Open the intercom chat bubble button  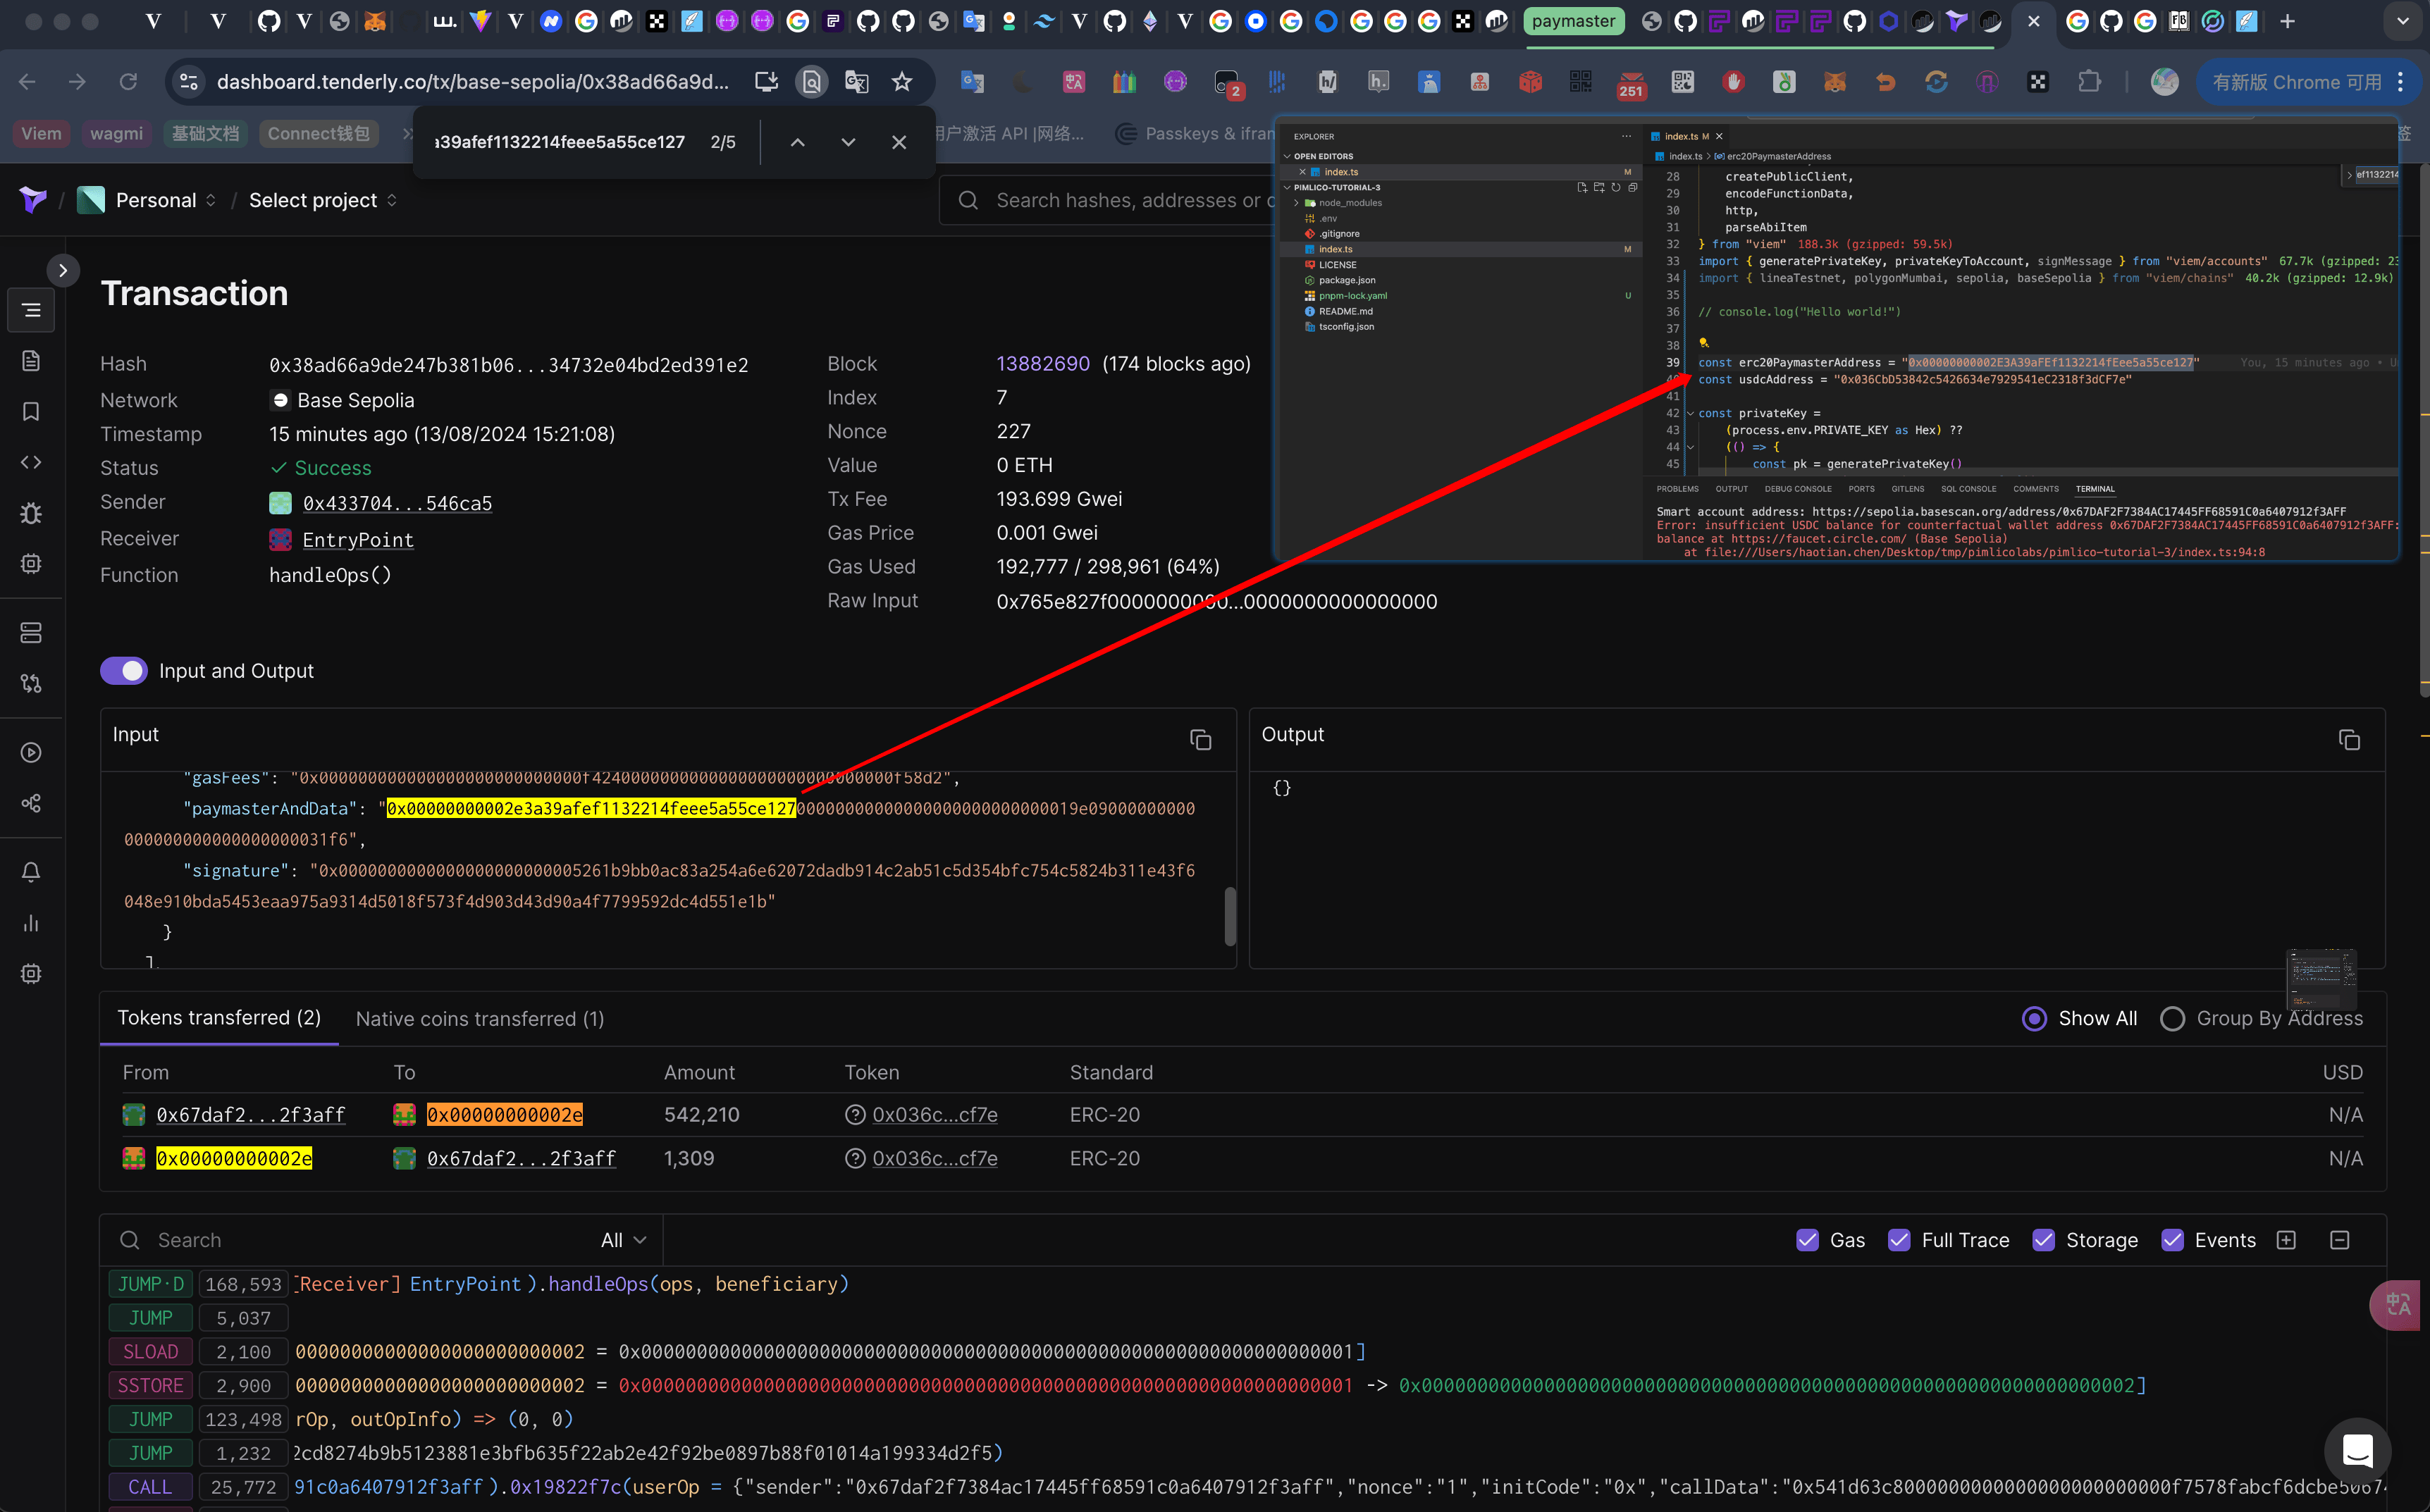[x=2358, y=1450]
